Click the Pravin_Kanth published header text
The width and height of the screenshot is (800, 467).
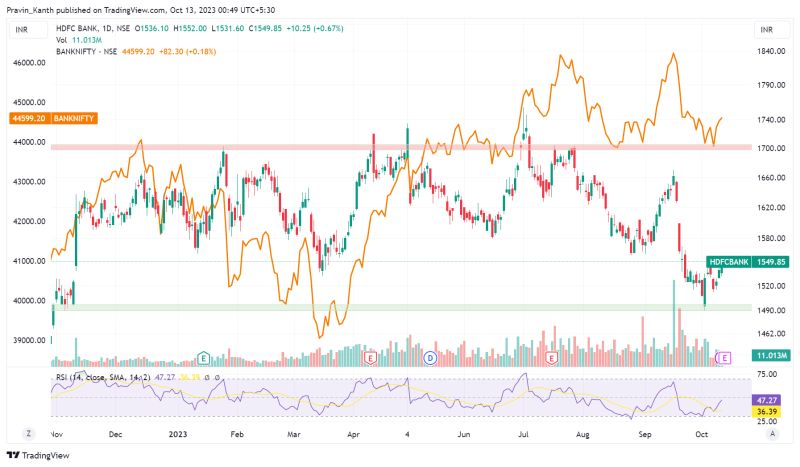click(x=140, y=10)
